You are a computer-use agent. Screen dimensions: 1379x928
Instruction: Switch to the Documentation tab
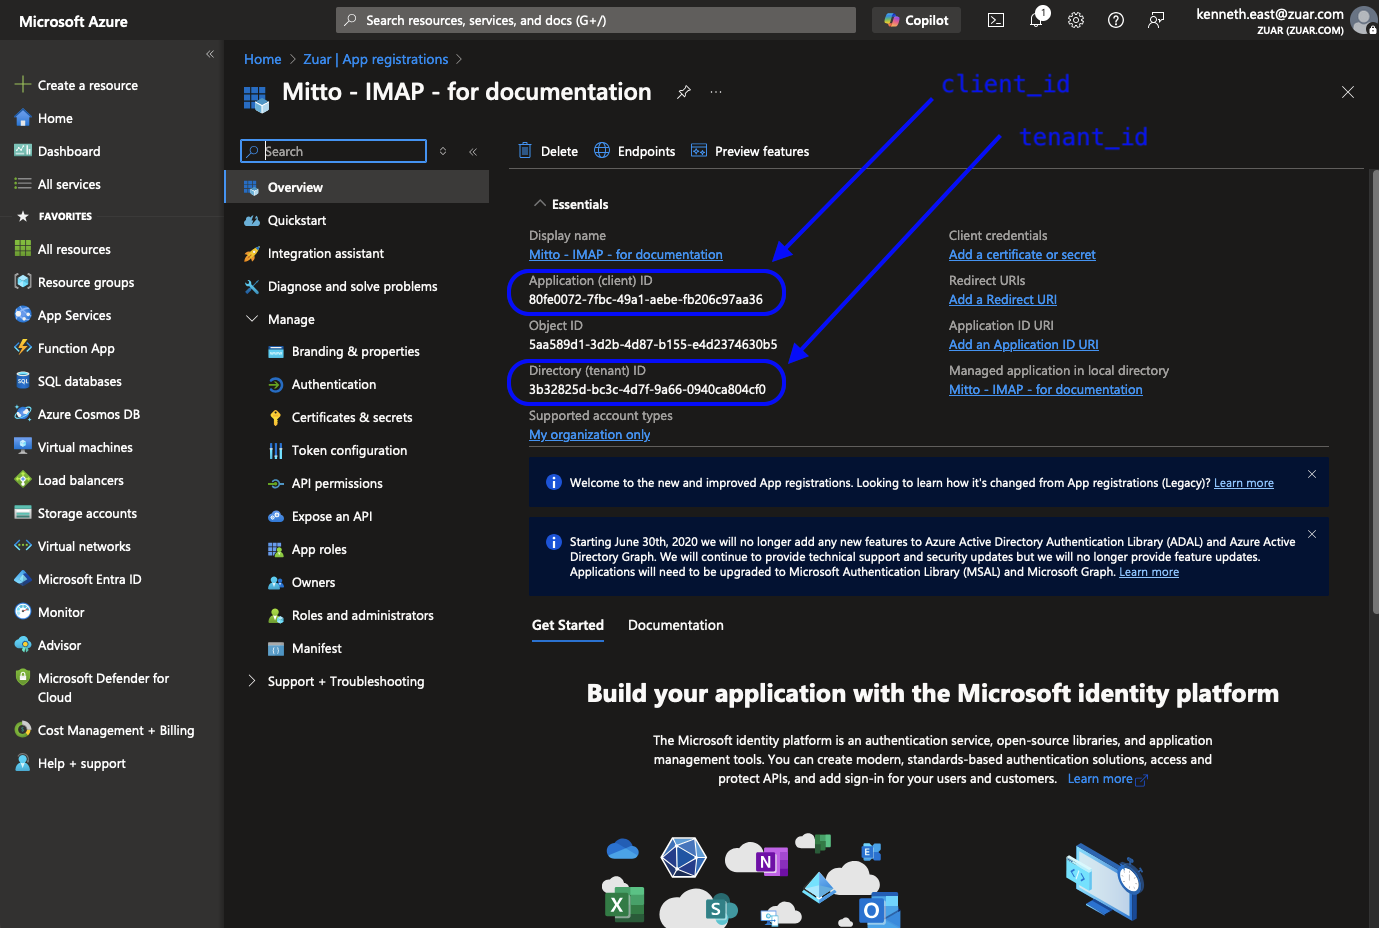point(676,625)
